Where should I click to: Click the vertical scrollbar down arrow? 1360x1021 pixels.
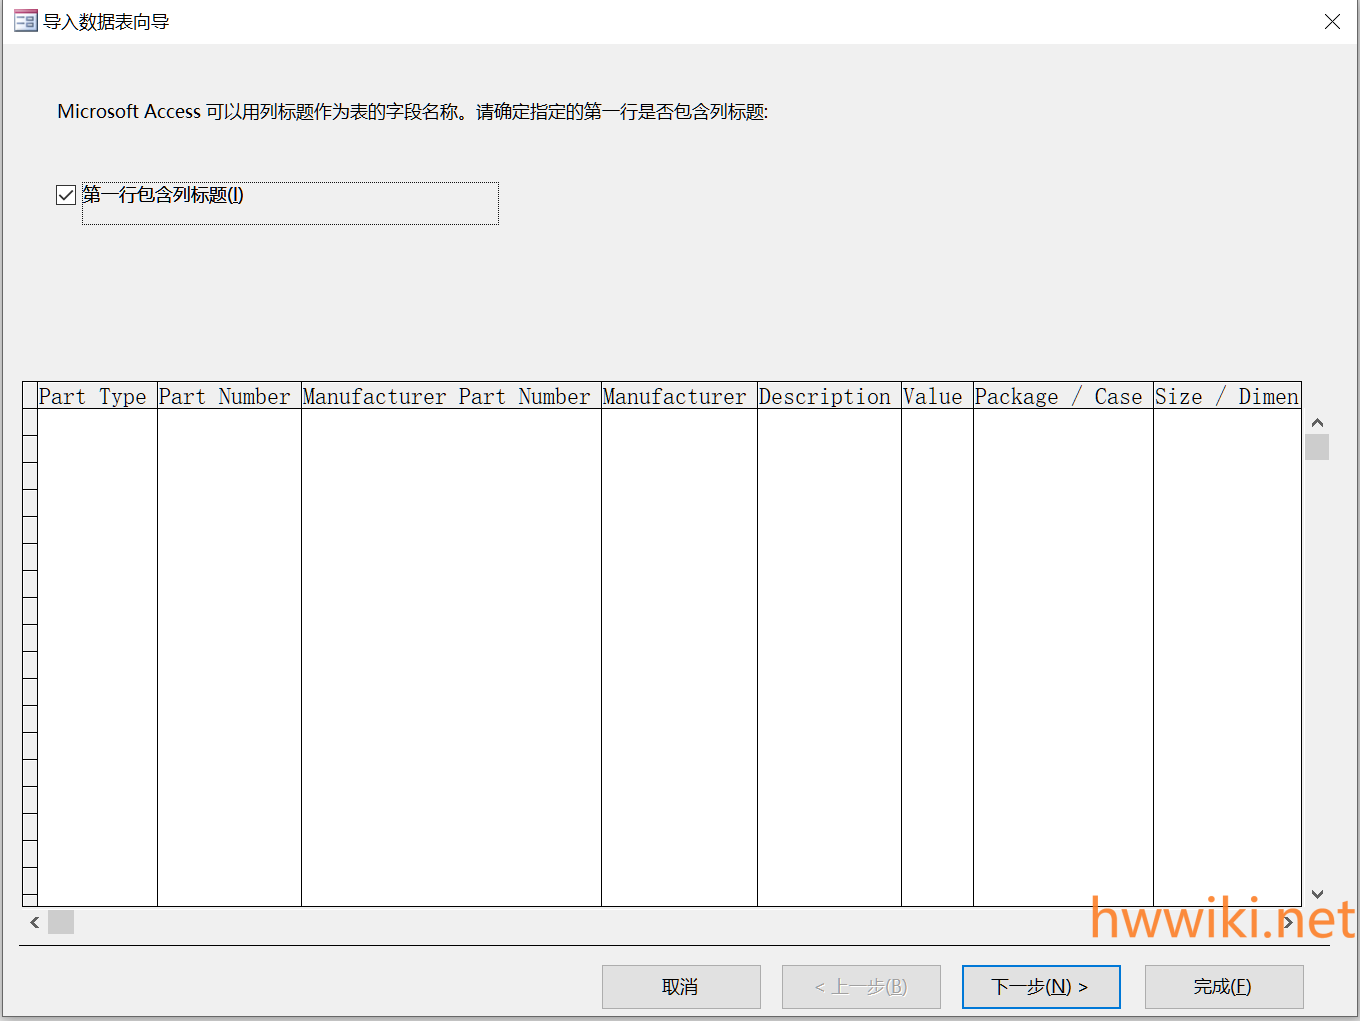[1317, 894]
